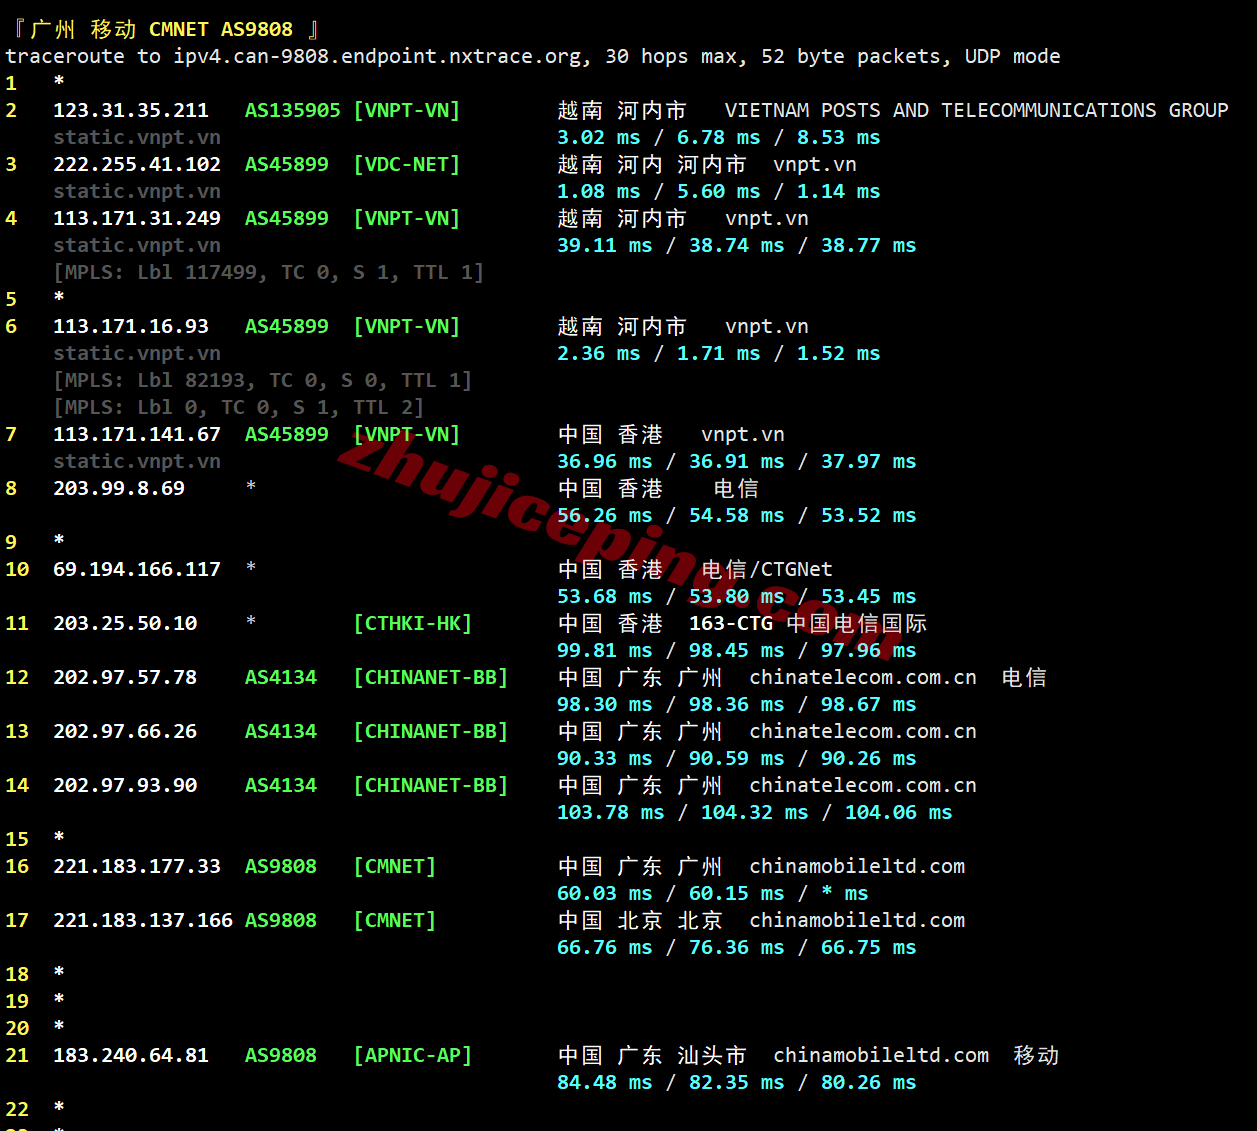Click IP address 183.240.64.81 at hop 21
The image size is (1257, 1131).
pos(130,1055)
